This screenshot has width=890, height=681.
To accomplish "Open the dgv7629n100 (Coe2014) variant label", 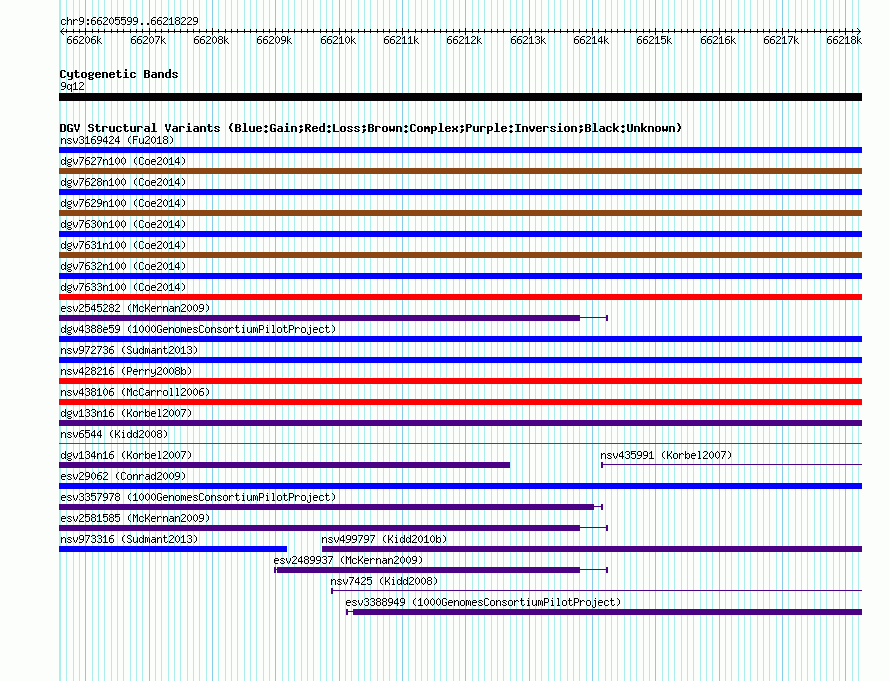I will pyautogui.click(x=123, y=203).
